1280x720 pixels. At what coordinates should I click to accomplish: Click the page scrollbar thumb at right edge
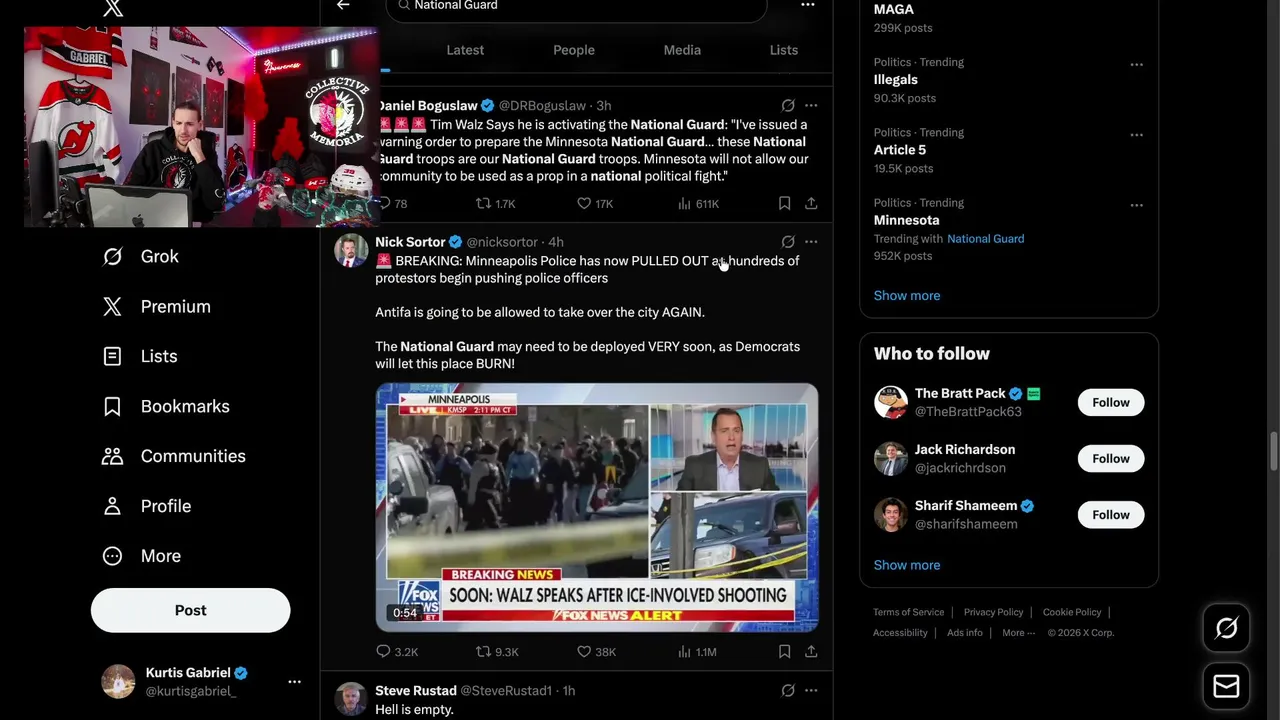pyautogui.click(x=1273, y=451)
